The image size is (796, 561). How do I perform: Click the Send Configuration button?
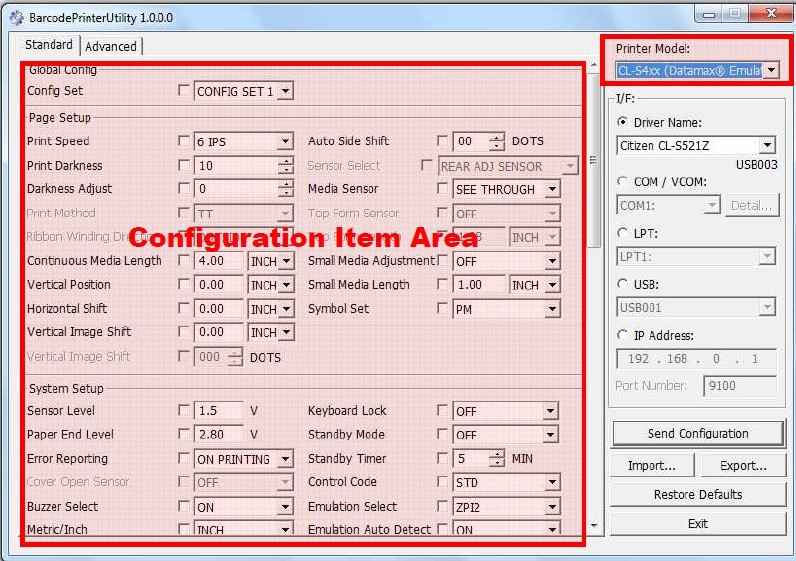tap(697, 434)
